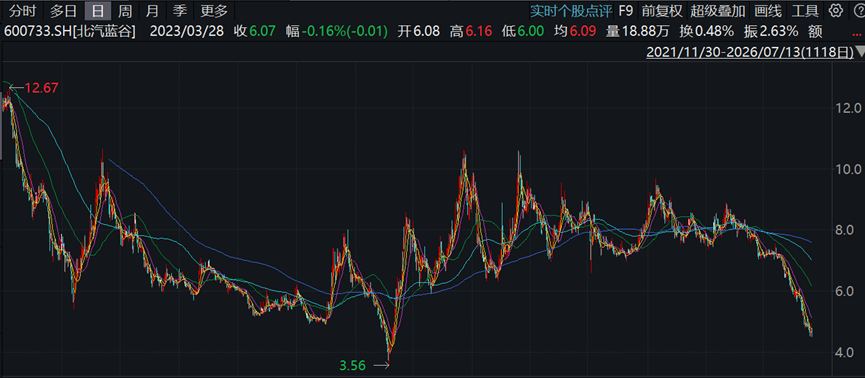Click the F9 deep data button
Screen dimensions: 865x378
626,10
